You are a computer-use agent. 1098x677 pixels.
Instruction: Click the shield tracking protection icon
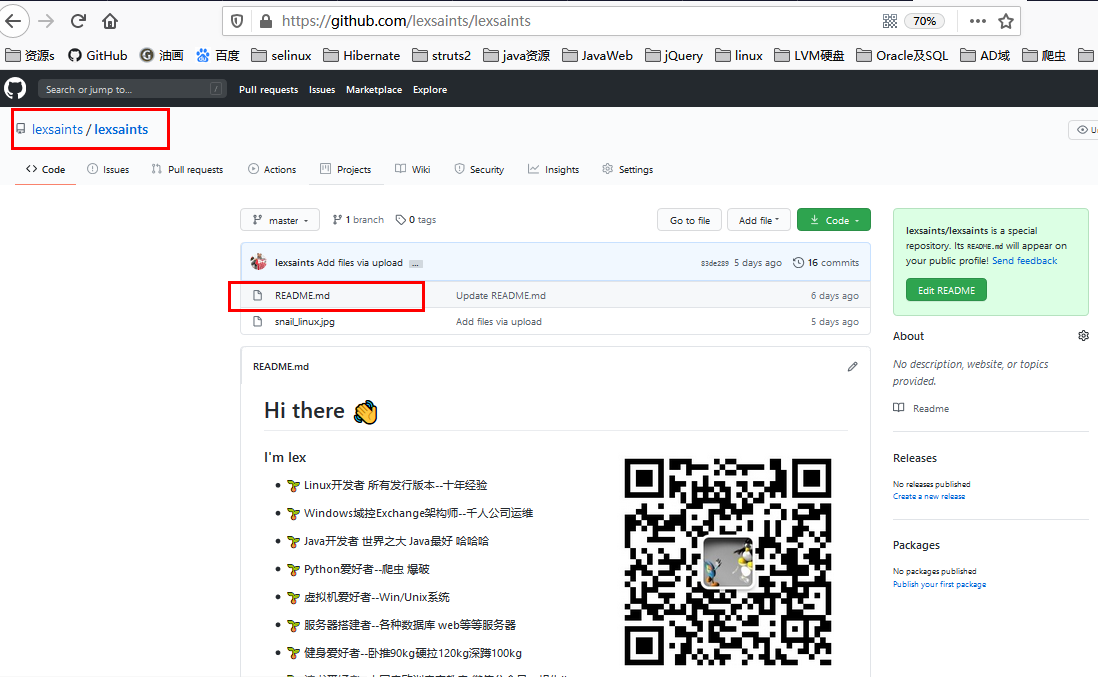point(237,21)
